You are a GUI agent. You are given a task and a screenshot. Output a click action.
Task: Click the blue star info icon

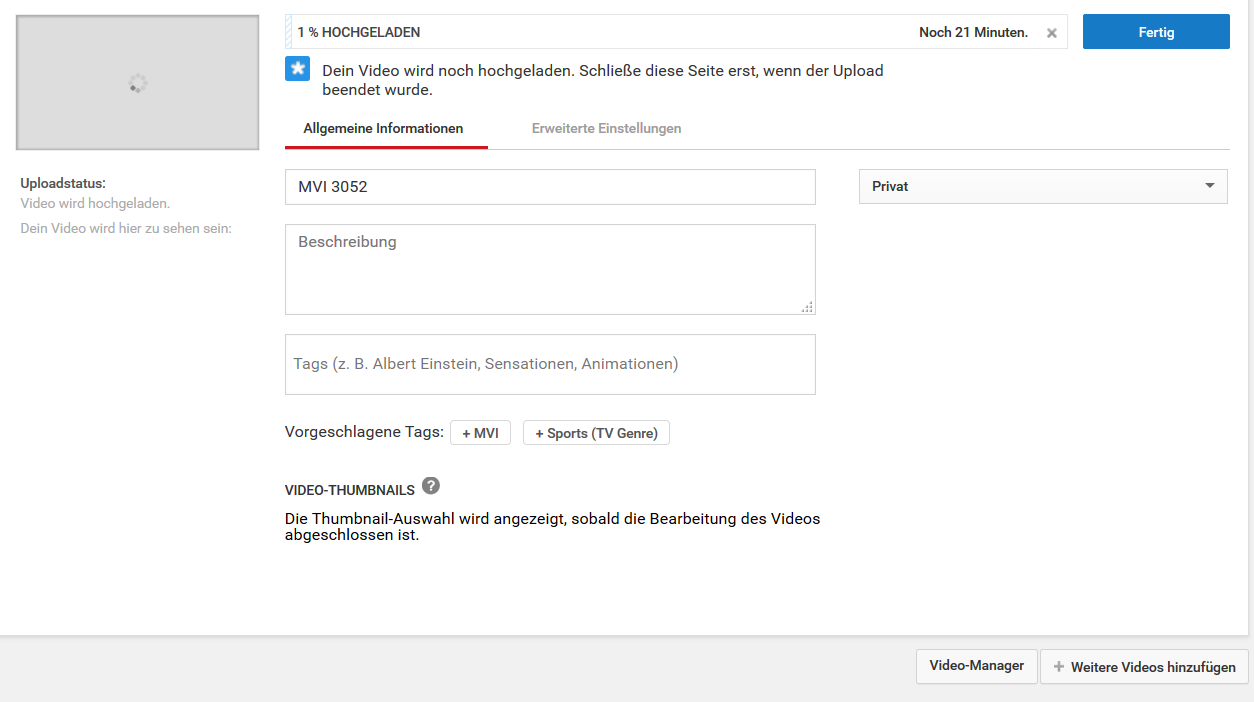coord(297,69)
